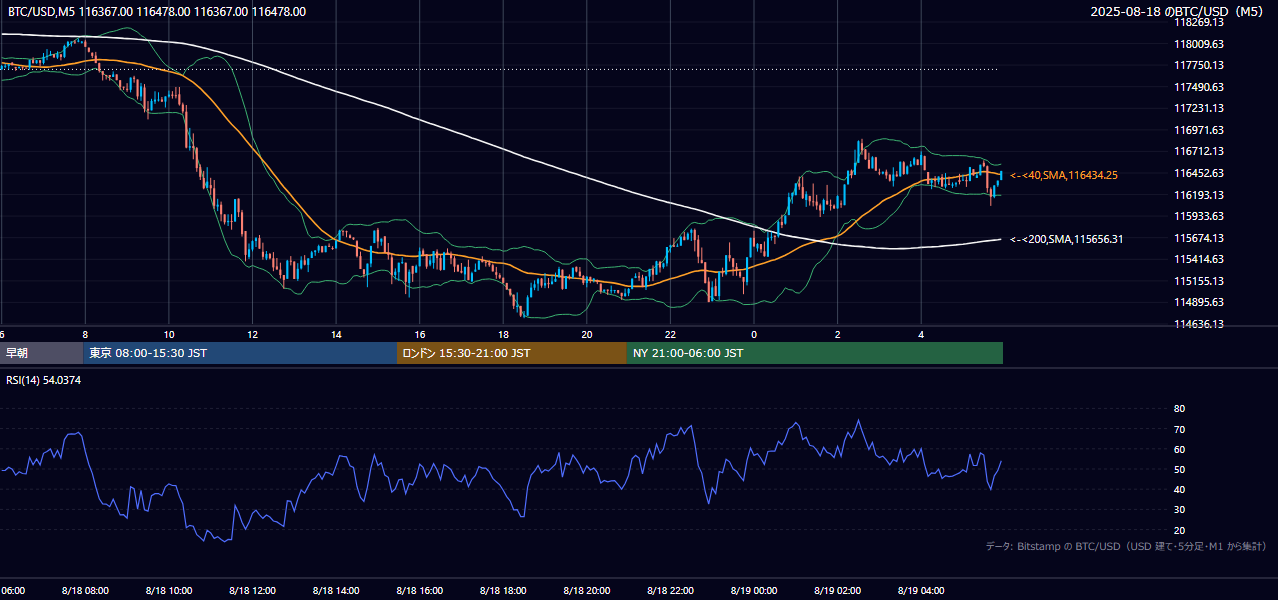Click RSI axis level 80
The height and width of the screenshot is (600, 1278).
[1179, 409]
